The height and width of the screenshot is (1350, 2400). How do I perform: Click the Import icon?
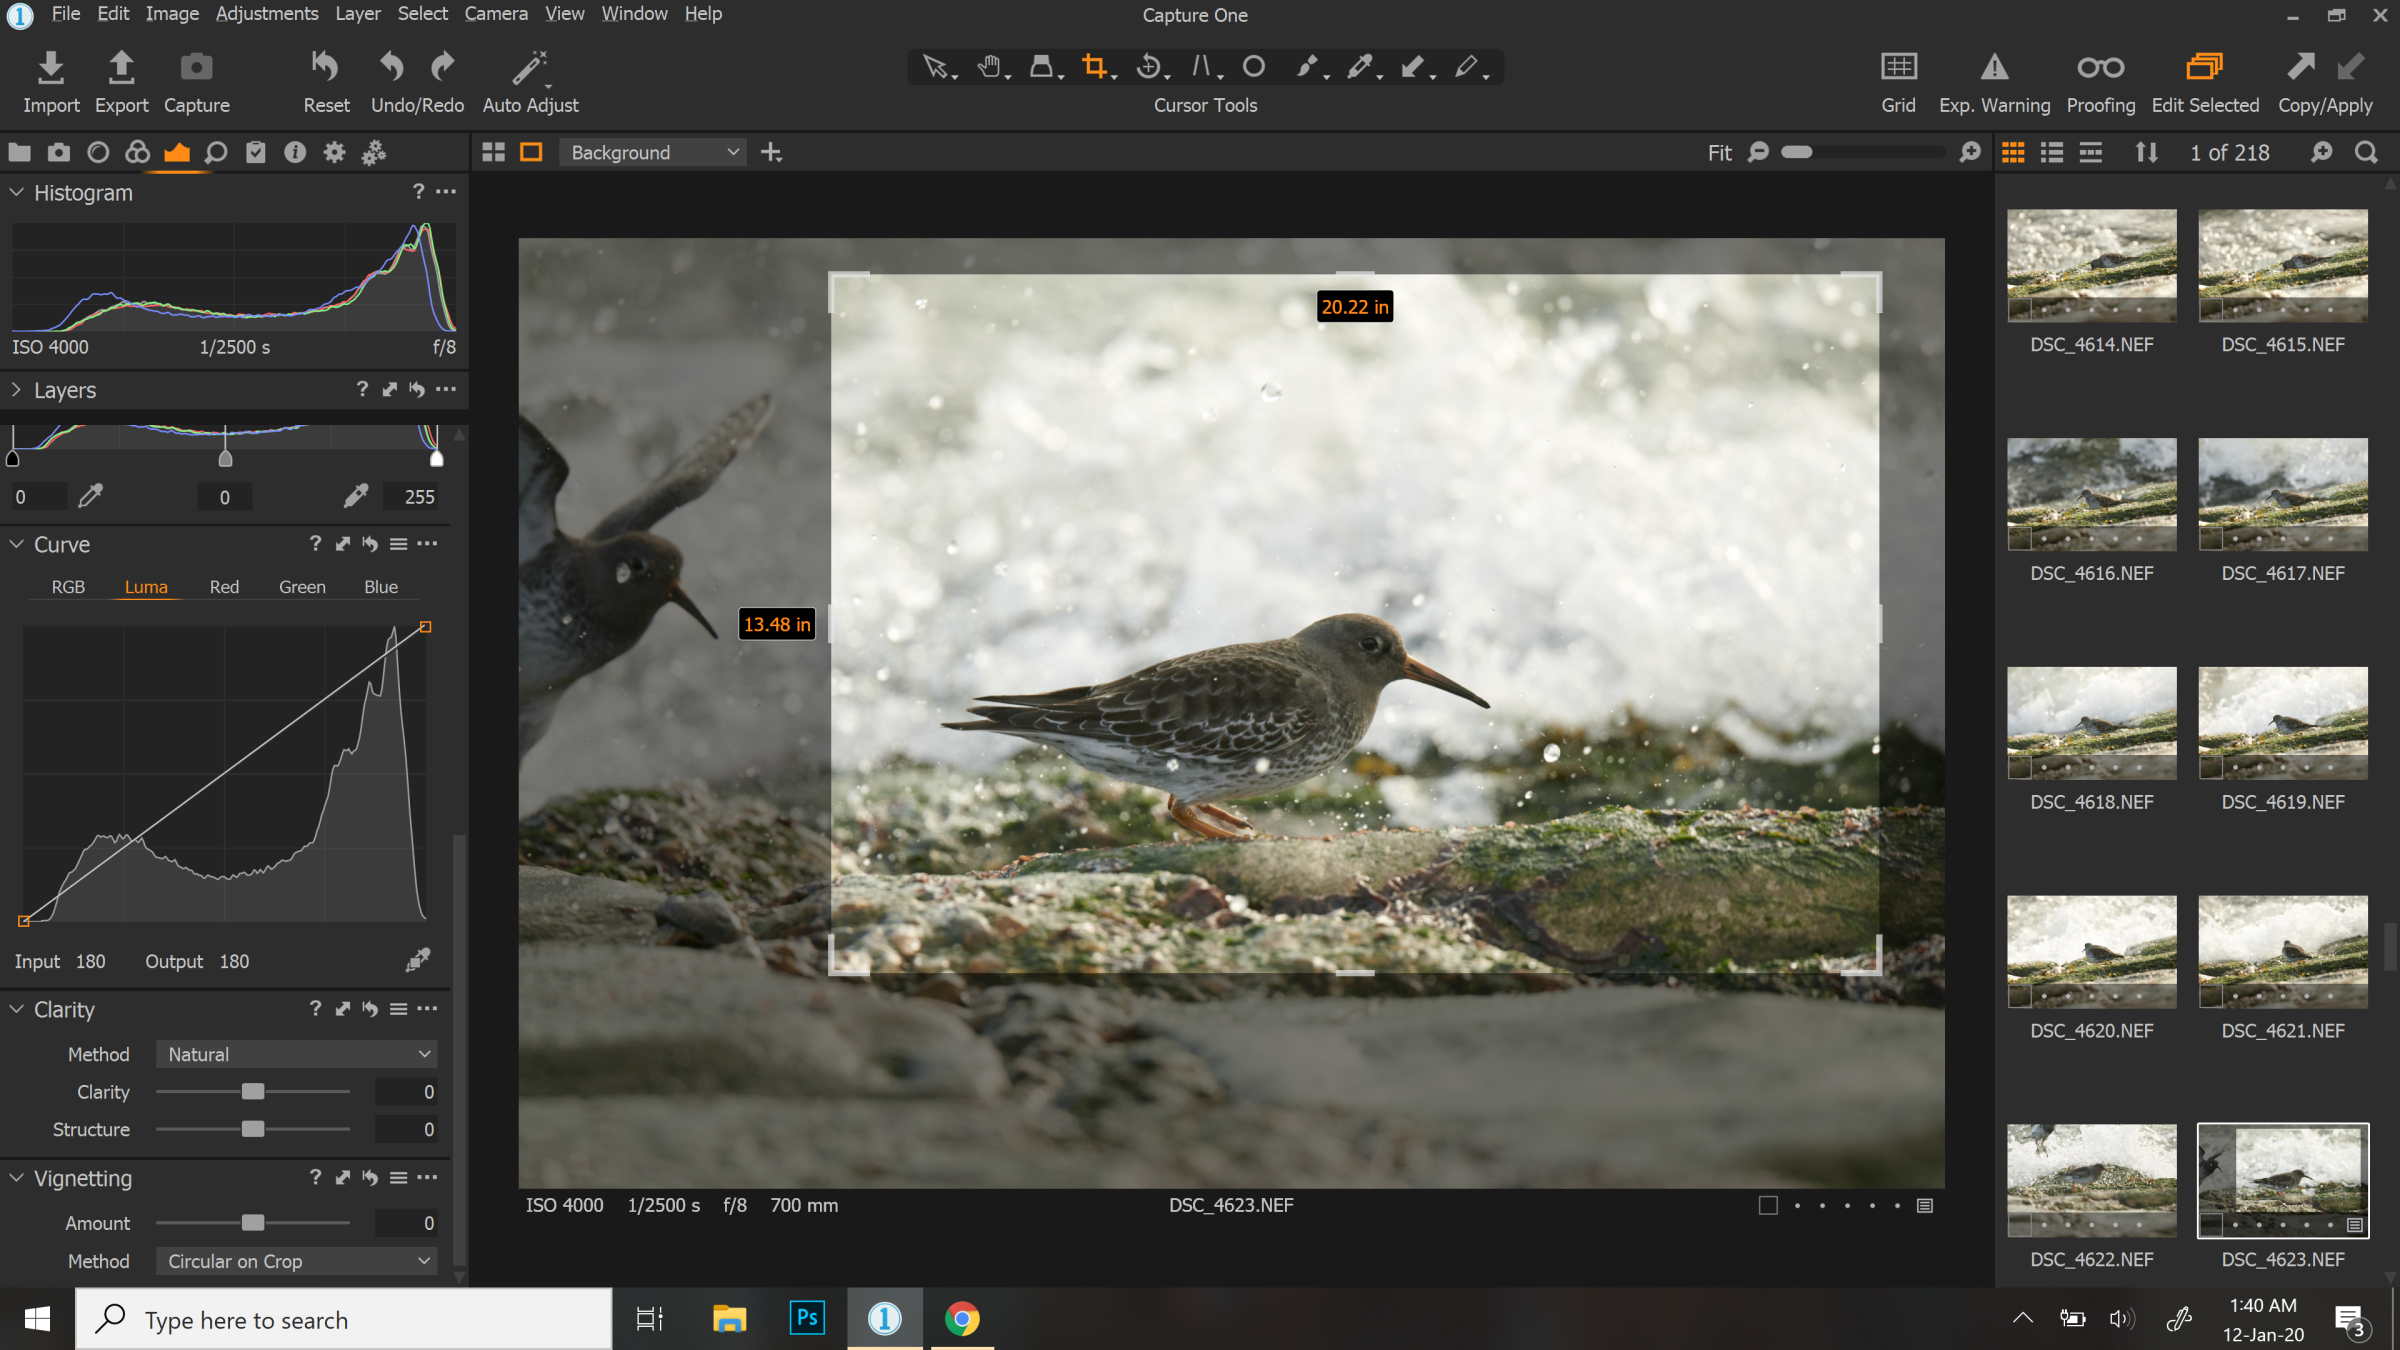pyautogui.click(x=51, y=67)
